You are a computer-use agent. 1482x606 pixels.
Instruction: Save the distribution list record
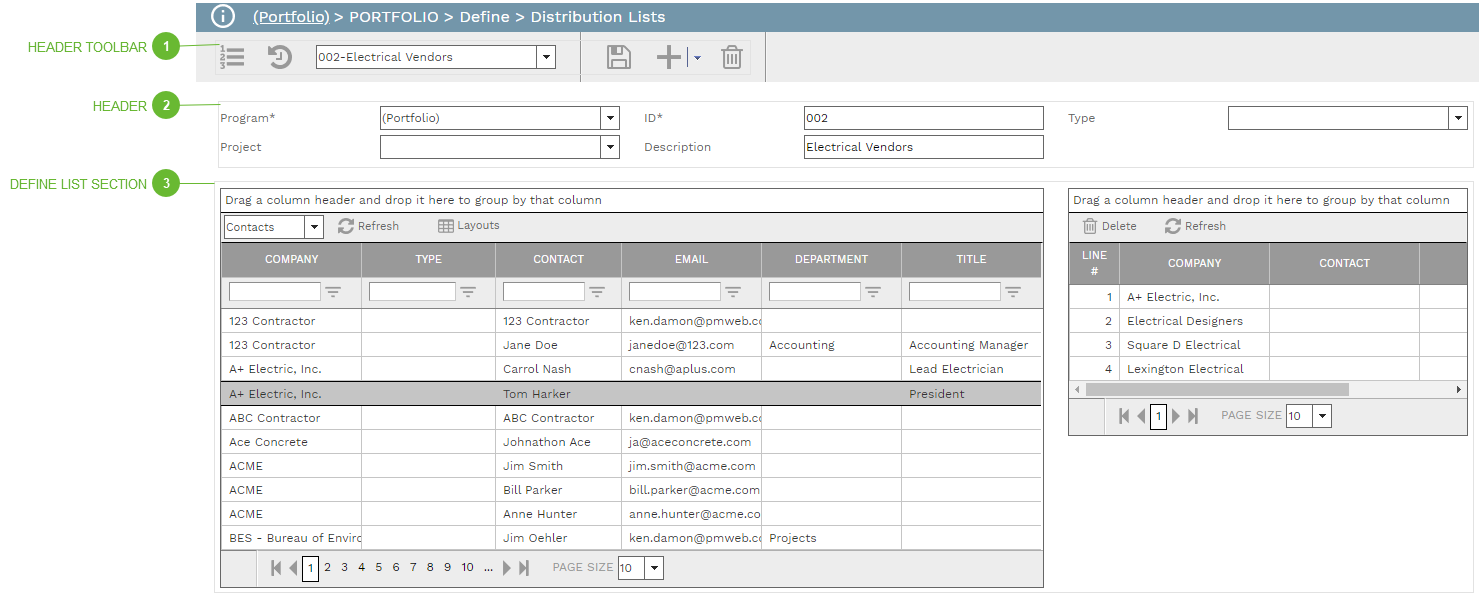619,57
